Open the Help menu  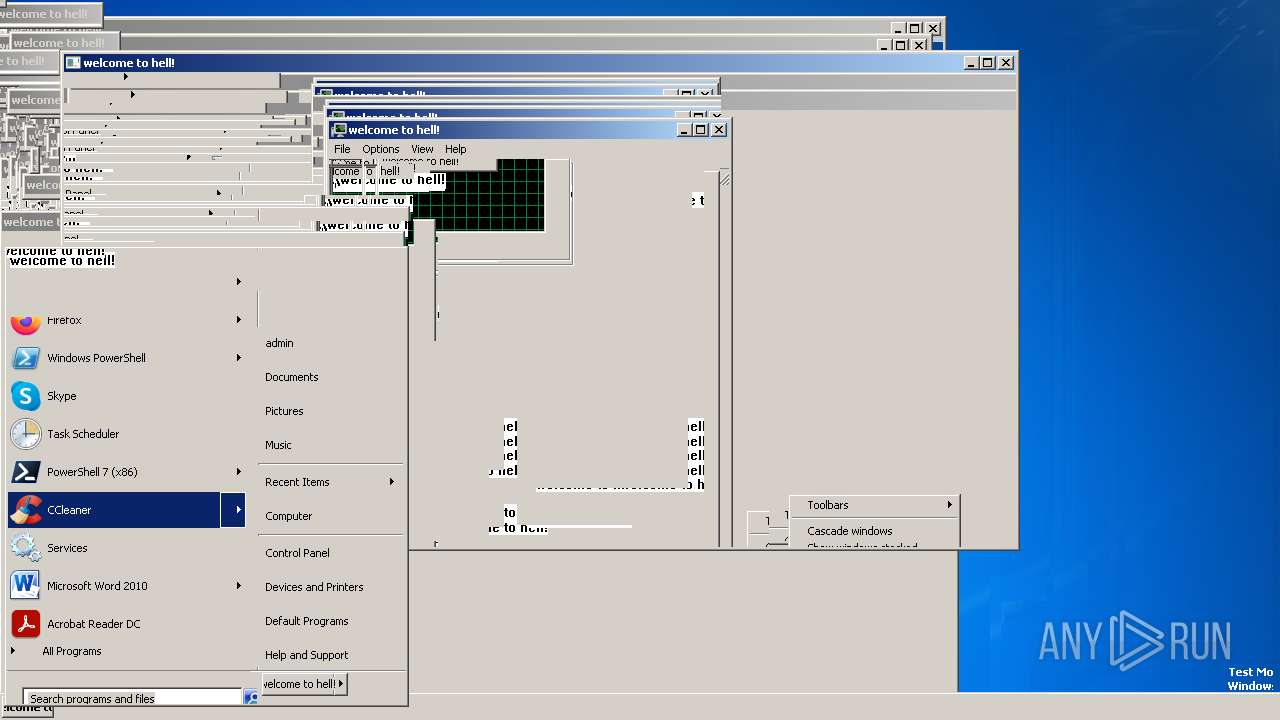[455, 149]
